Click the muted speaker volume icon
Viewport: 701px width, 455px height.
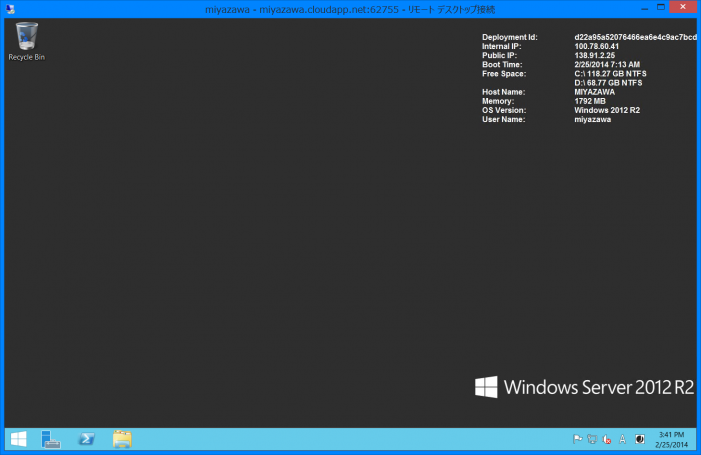point(607,439)
